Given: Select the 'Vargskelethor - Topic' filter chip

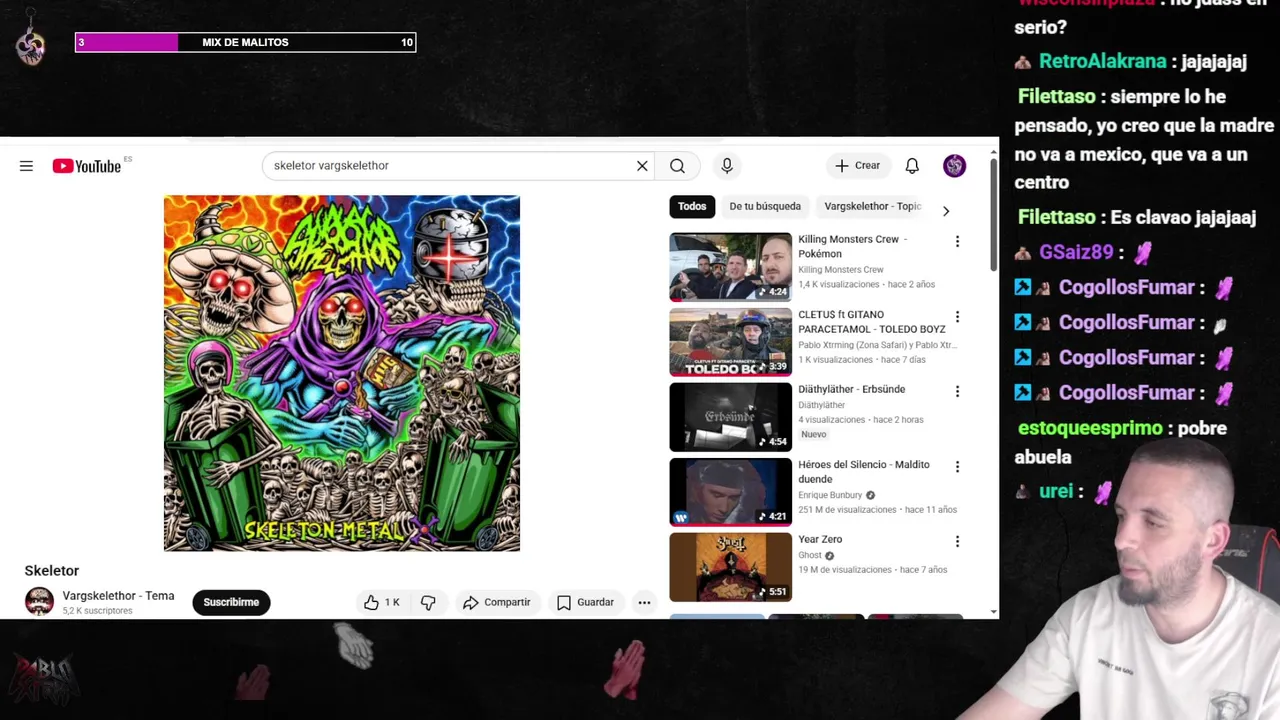Looking at the screenshot, I should click(x=872, y=206).
